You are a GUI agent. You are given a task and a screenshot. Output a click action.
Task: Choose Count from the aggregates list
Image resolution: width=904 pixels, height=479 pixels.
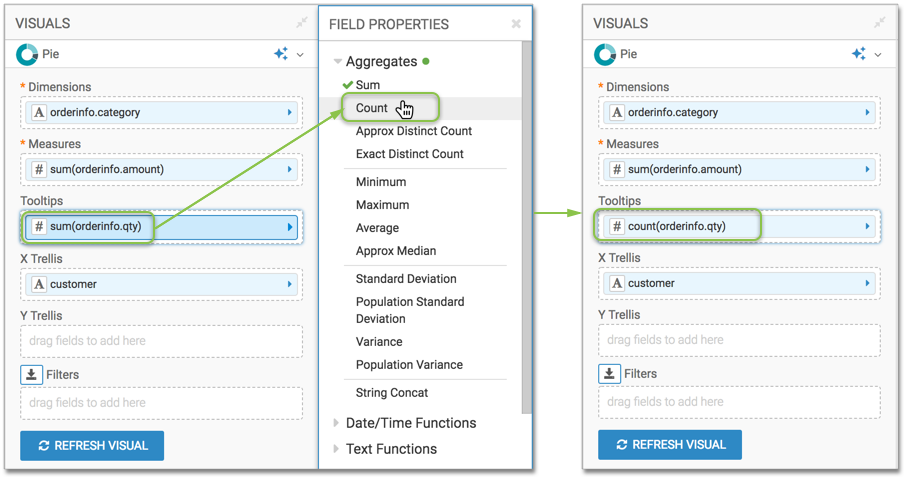[x=372, y=108]
